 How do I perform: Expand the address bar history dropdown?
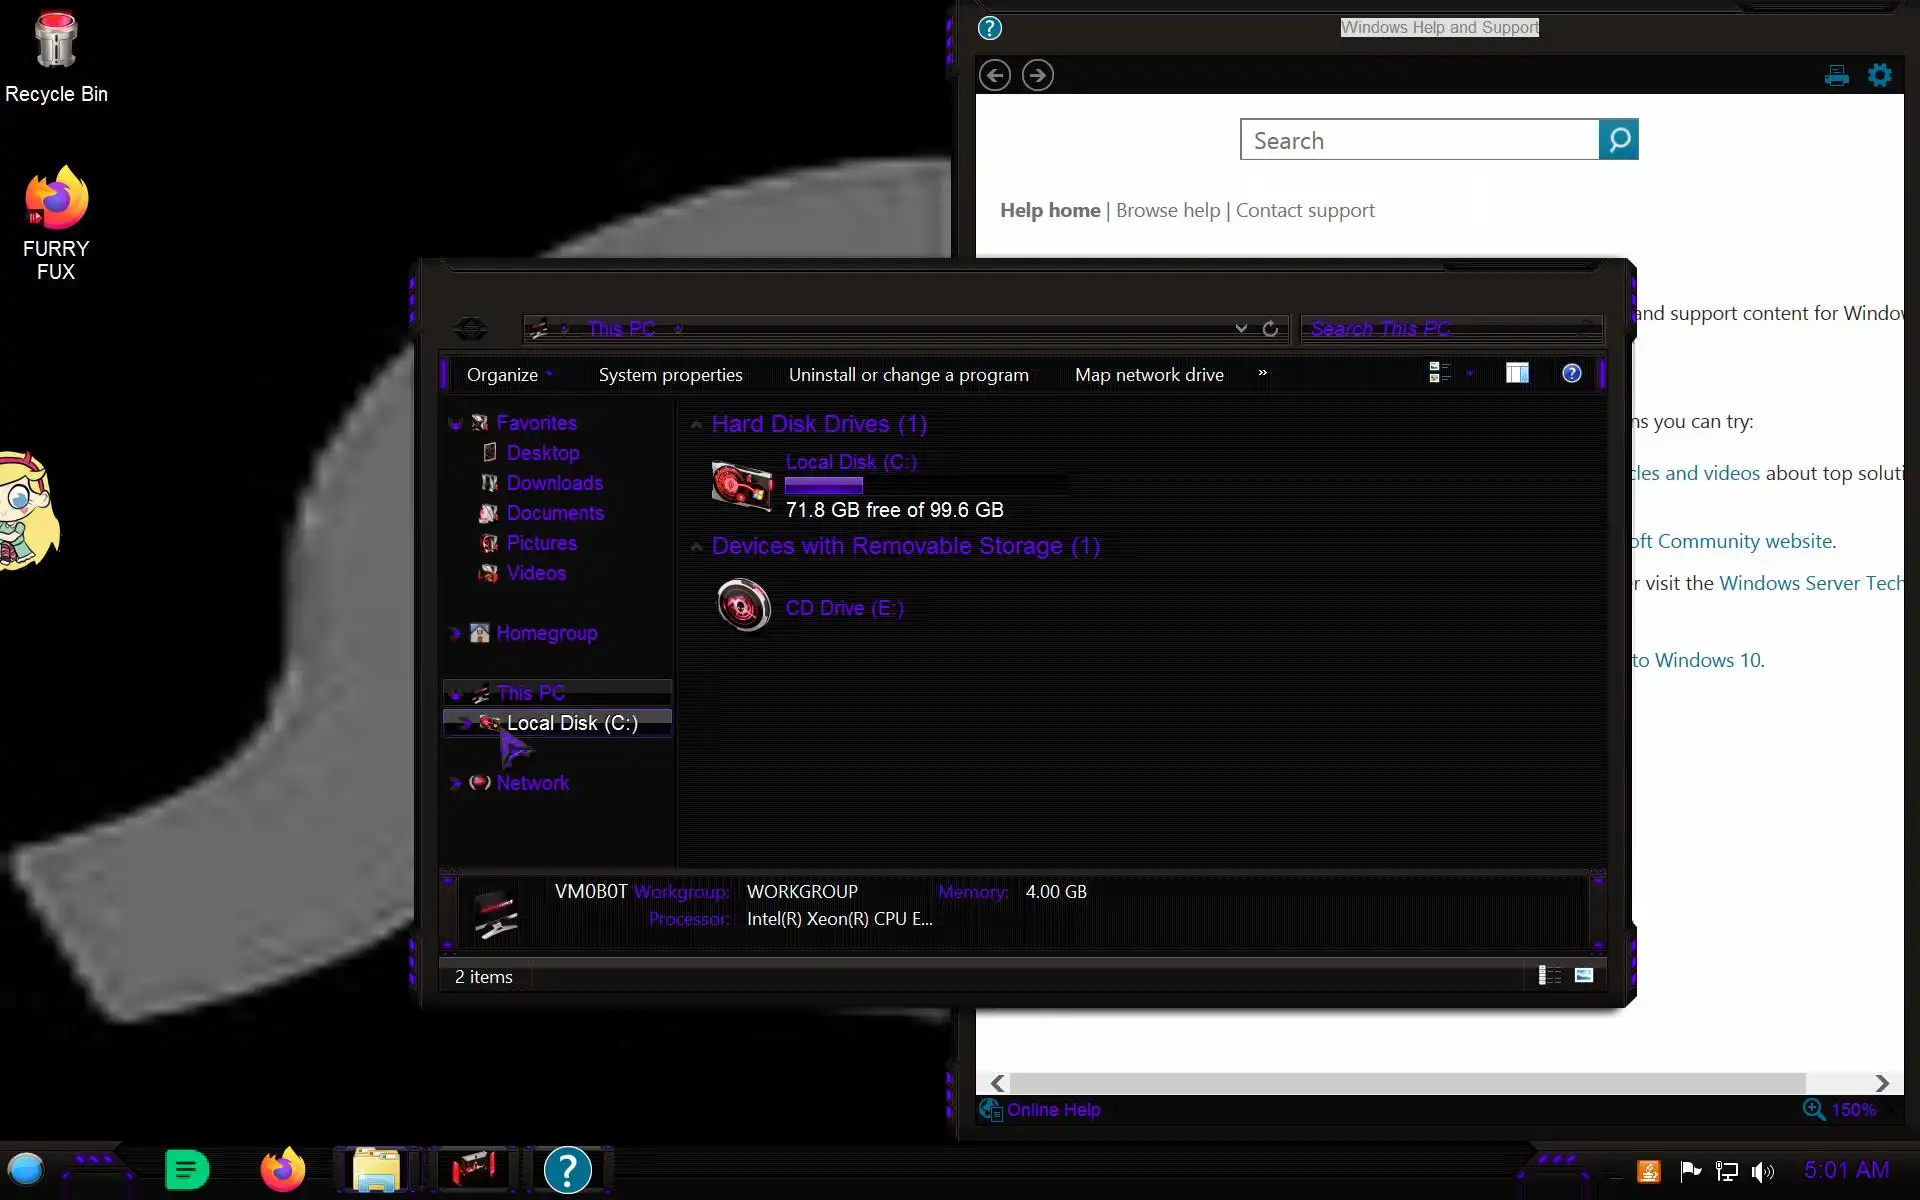[1241, 329]
